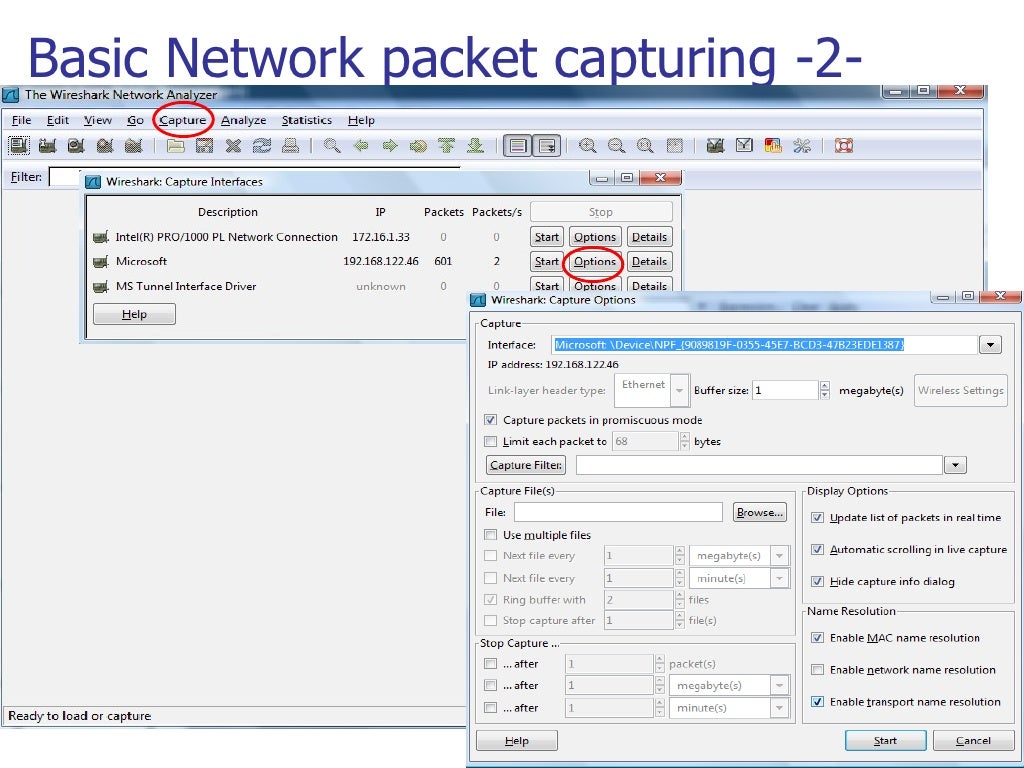This screenshot has width=1024, height=768.
Task: Edit capture filters toolbar icon
Action: click(x=715, y=145)
